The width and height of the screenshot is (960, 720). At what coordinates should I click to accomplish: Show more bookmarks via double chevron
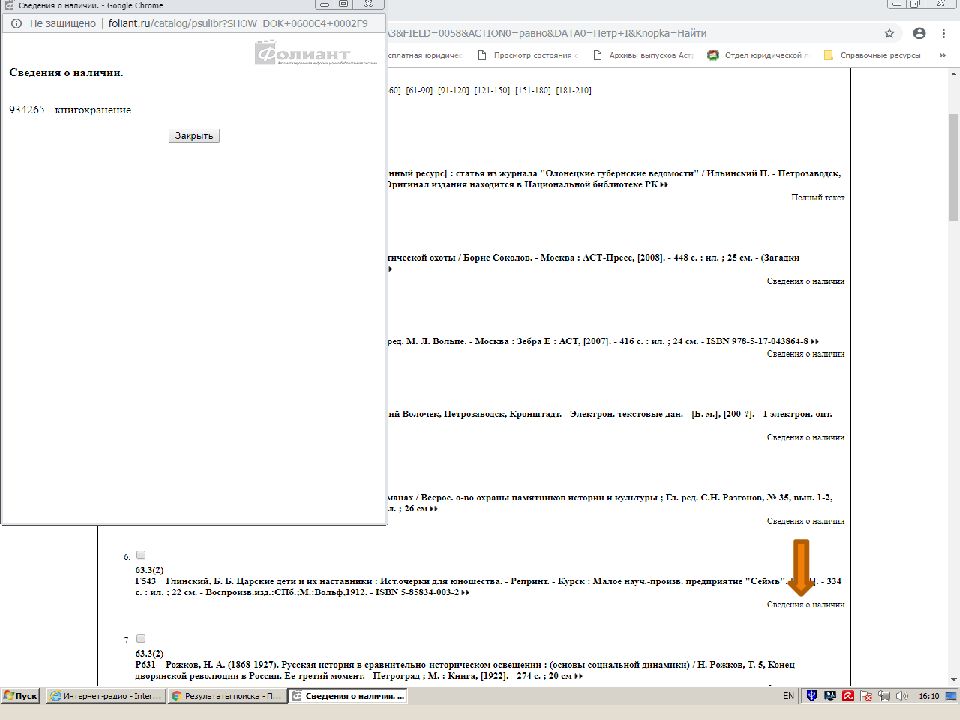[942, 55]
